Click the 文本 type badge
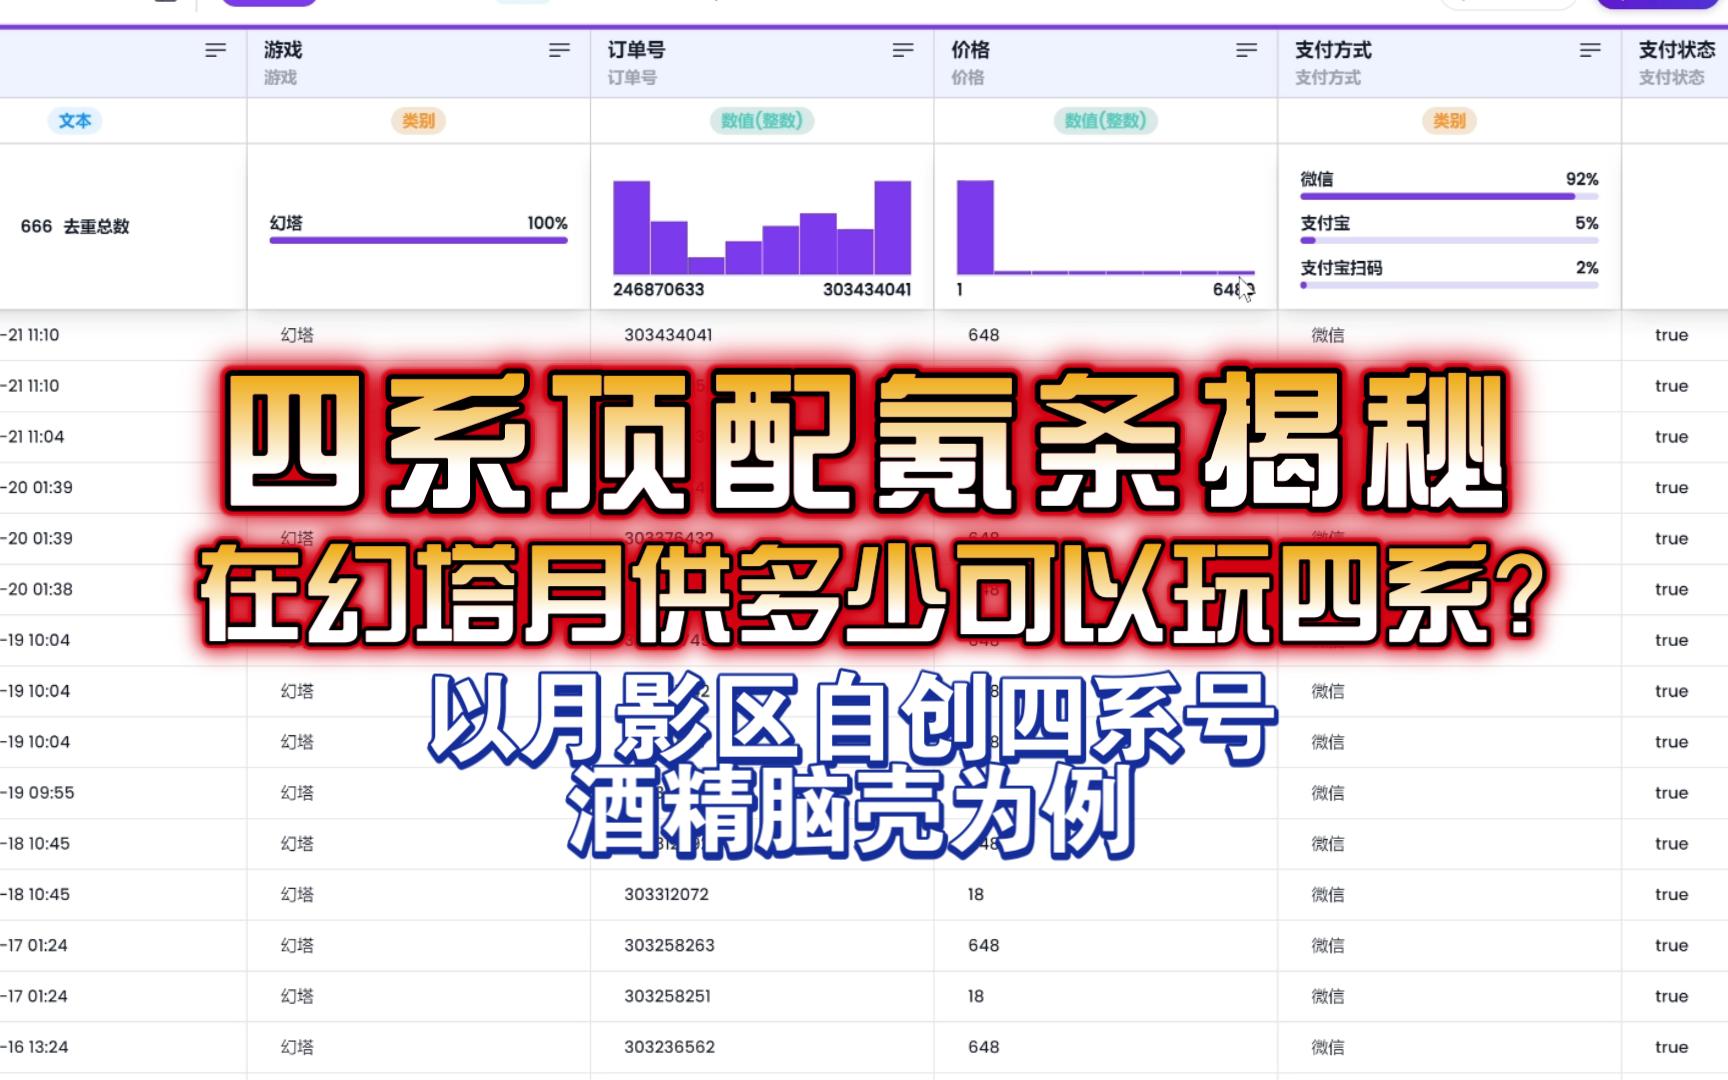Screen dimensions: 1728x1080 click(x=75, y=121)
